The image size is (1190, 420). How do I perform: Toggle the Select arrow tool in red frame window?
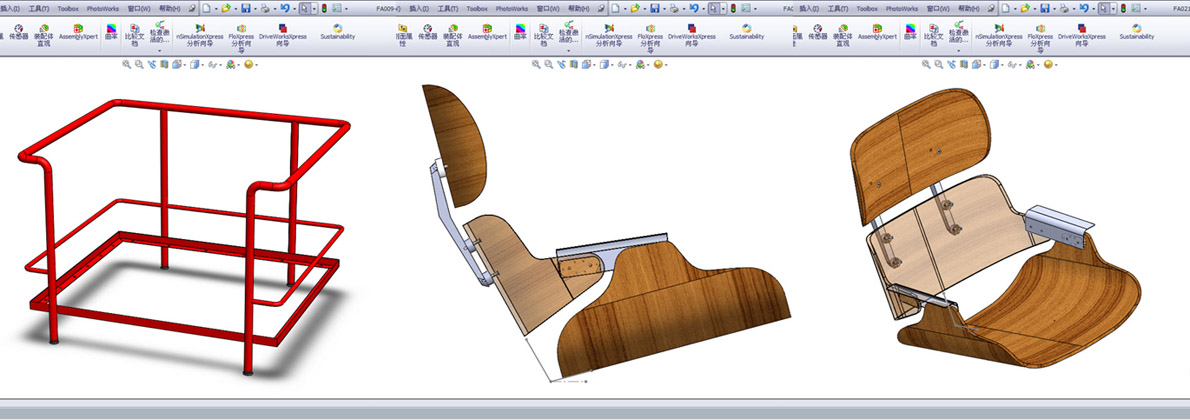click(304, 8)
